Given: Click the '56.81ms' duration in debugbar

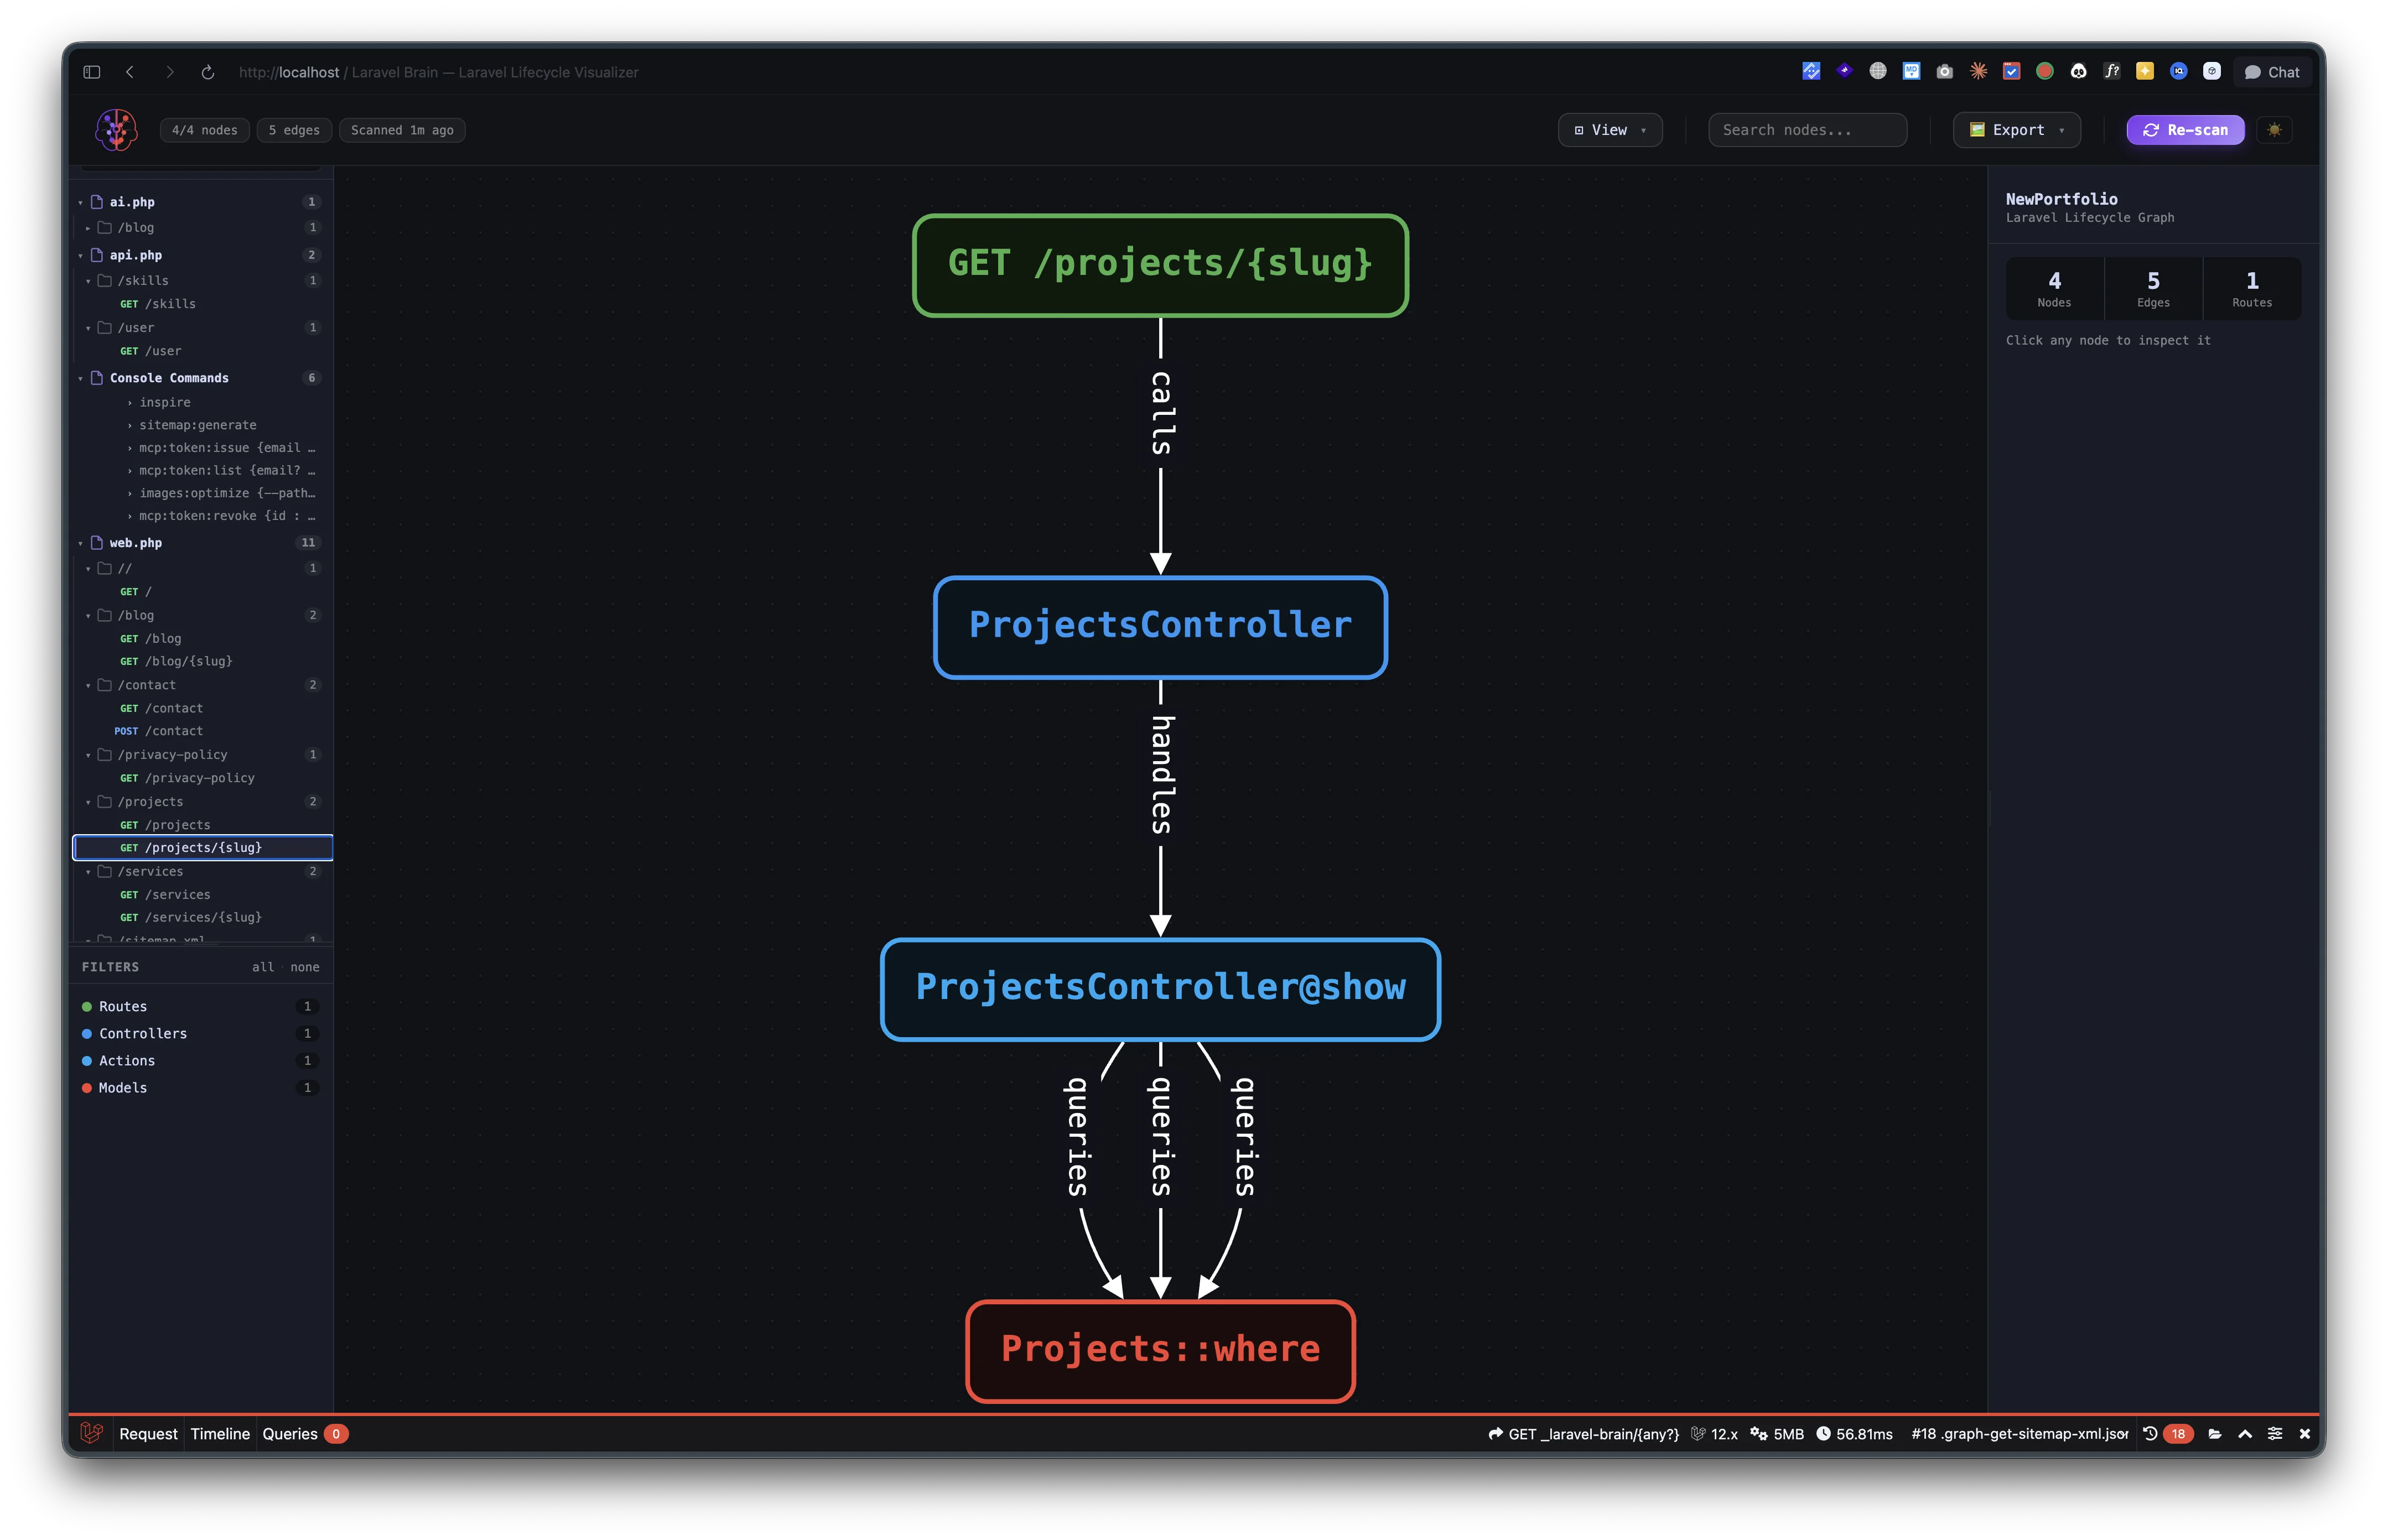Looking at the screenshot, I should click(1854, 1433).
